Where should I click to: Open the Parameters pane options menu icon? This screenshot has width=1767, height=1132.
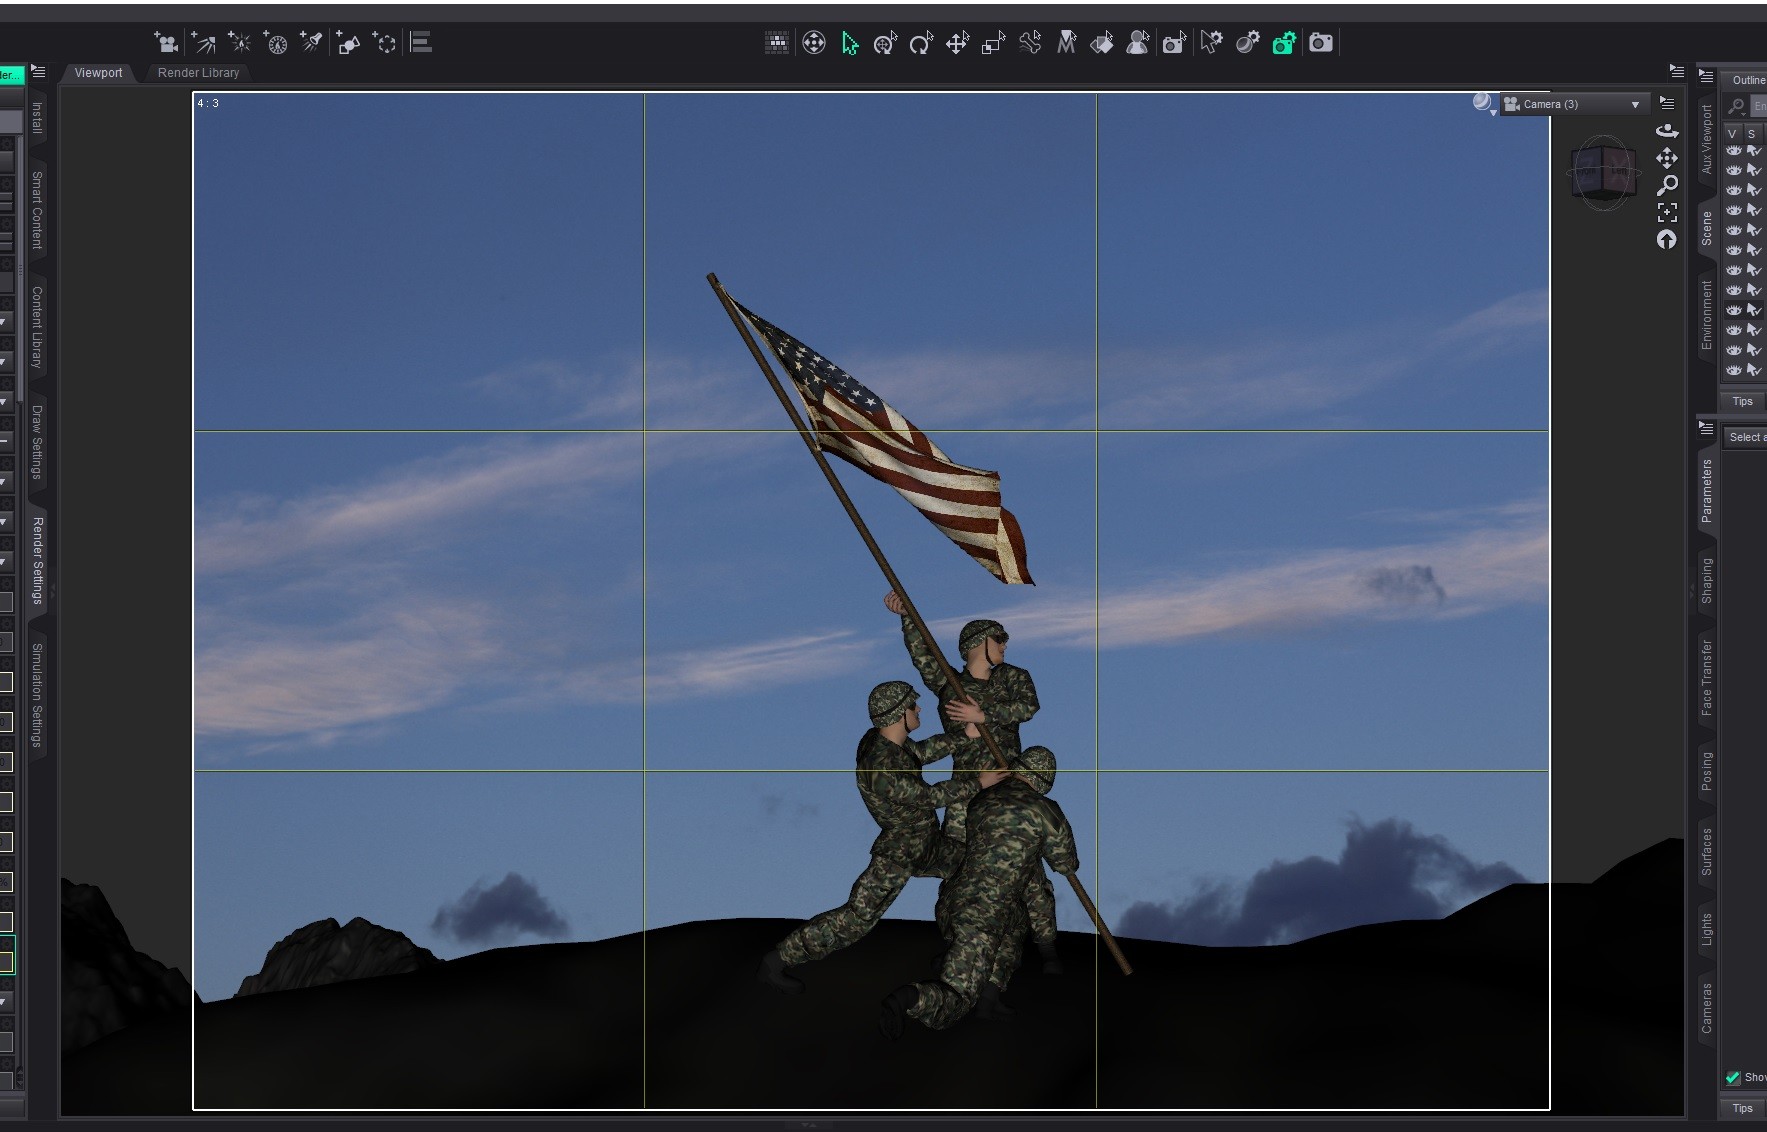pyautogui.click(x=1706, y=427)
